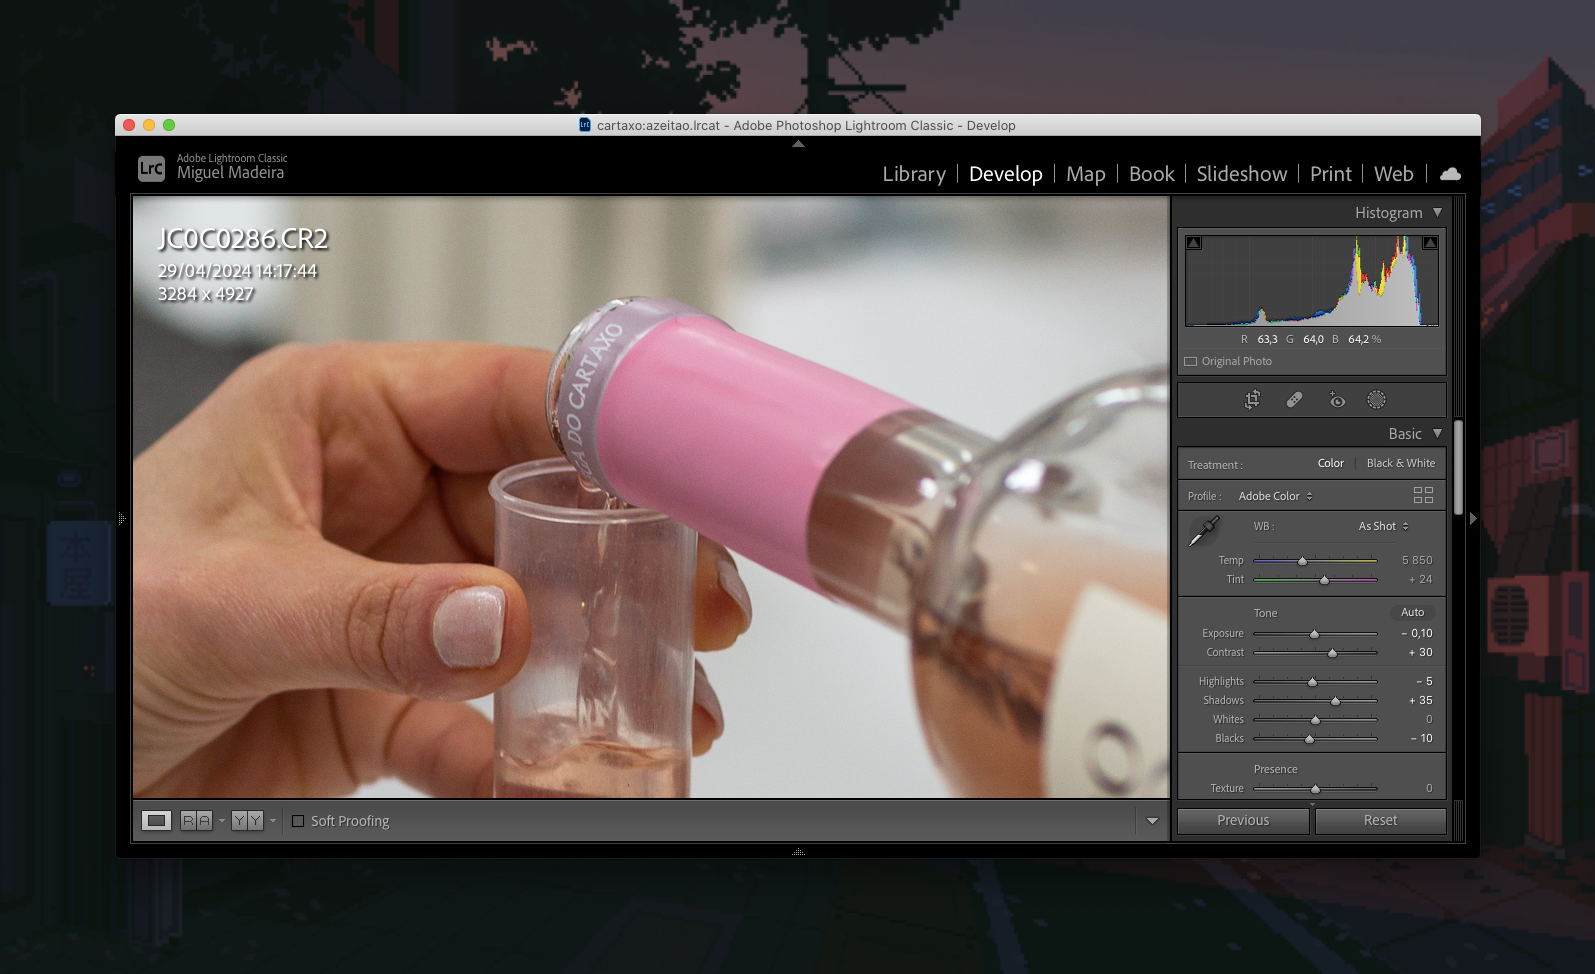This screenshot has height=974, width=1595.
Task: Hide the top module picker panel arrow
Action: [798, 144]
